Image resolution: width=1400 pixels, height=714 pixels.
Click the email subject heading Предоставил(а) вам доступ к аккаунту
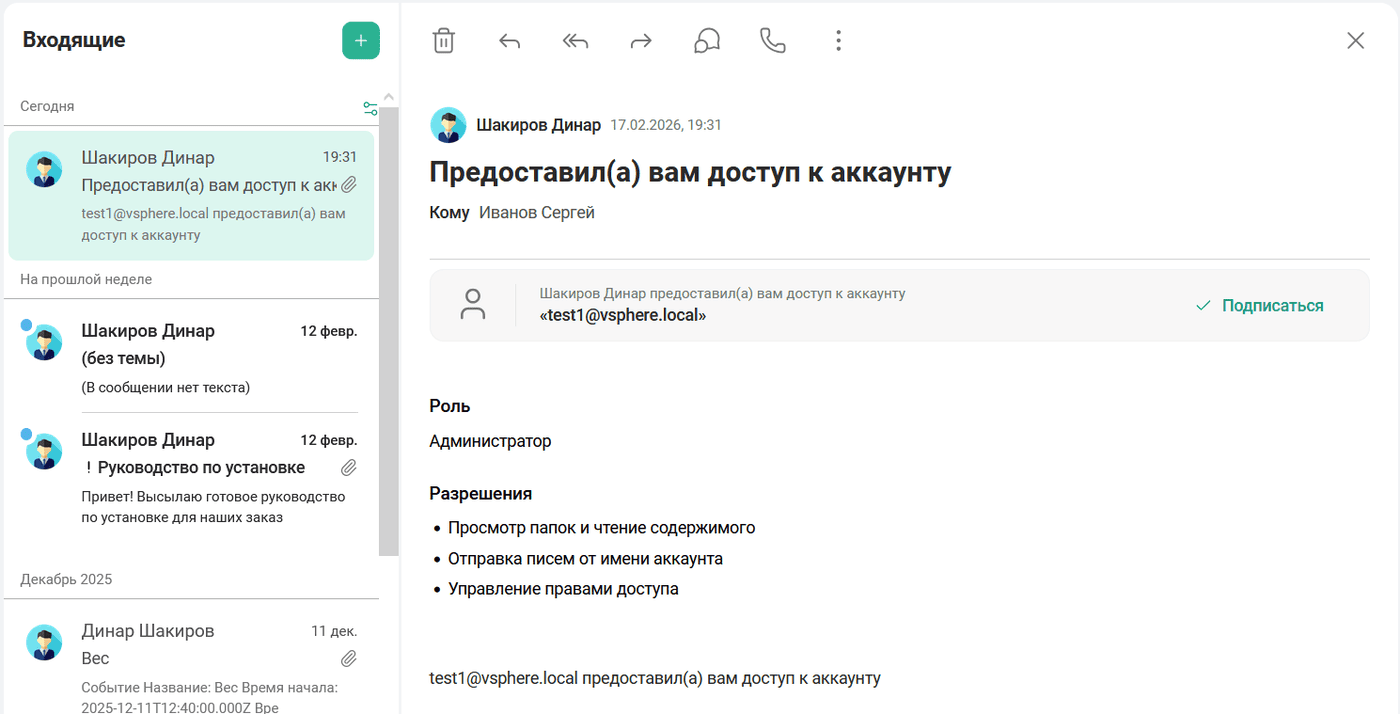tap(690, 172)
